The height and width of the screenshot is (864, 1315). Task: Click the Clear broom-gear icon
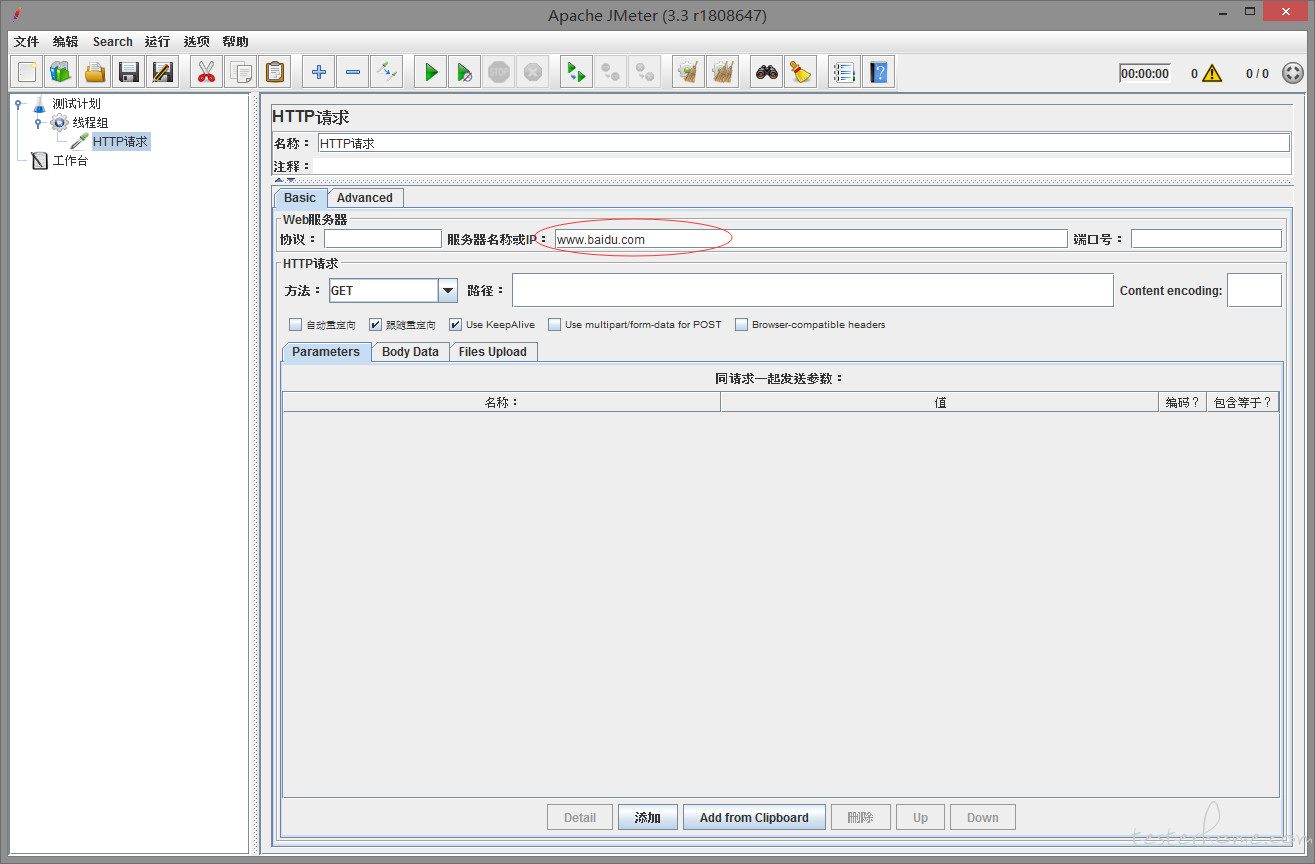pos(688,72)
